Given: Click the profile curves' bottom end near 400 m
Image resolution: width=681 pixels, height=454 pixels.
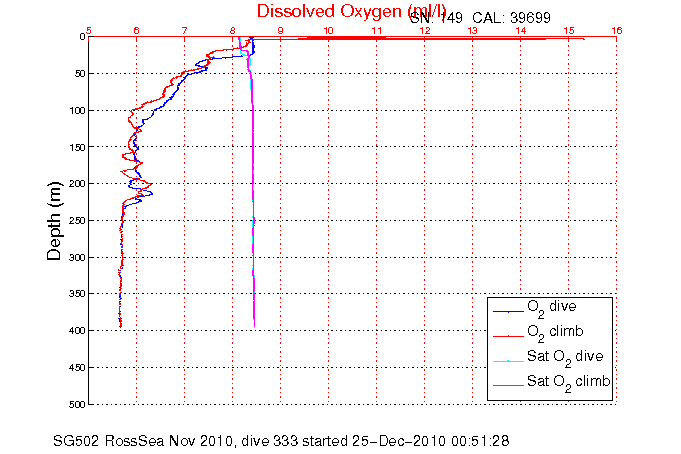Looking at the screenshot, I should (120, 326).
